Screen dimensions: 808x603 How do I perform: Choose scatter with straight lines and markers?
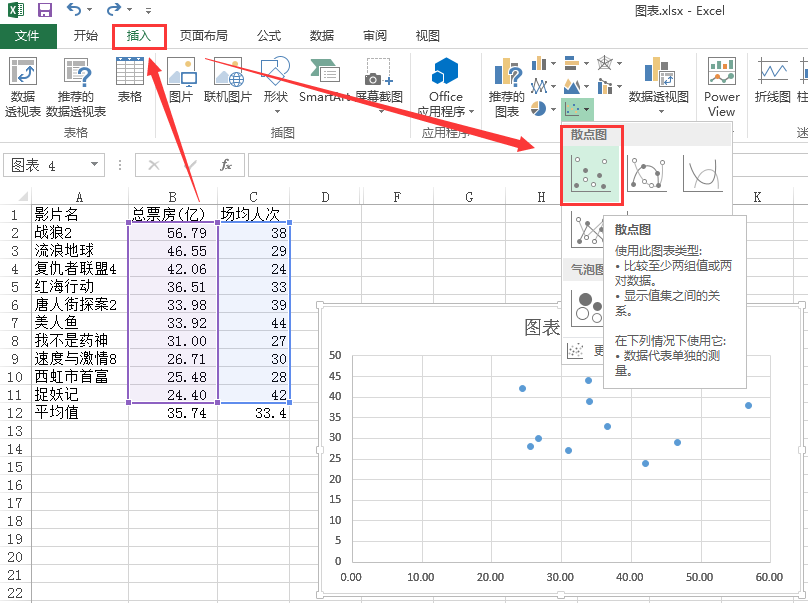click(587, 230)
